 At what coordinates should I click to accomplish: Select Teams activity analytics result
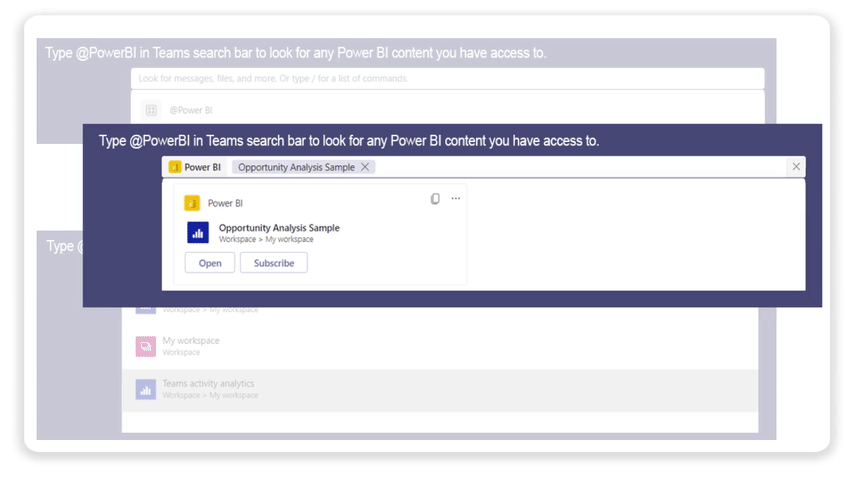440,390
